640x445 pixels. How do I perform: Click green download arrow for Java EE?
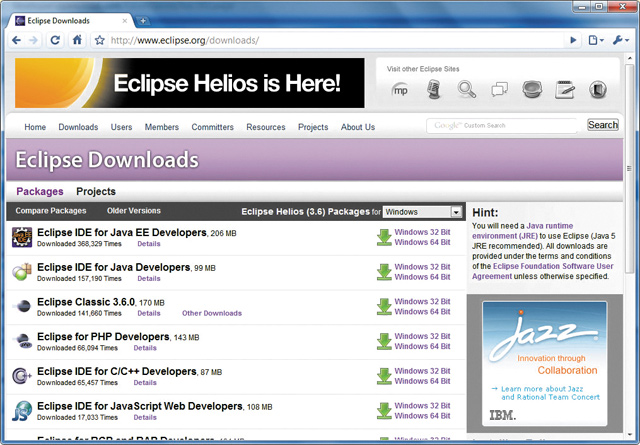(x=384, y=238)
